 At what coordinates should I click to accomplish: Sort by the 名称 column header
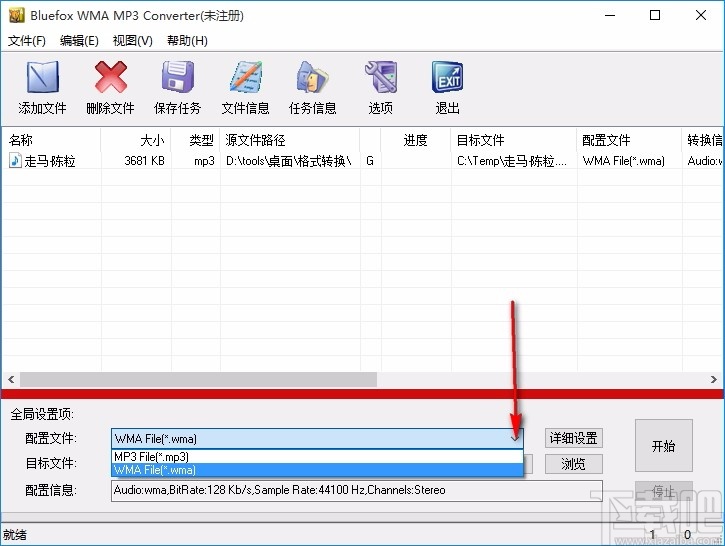click(51, 140)
